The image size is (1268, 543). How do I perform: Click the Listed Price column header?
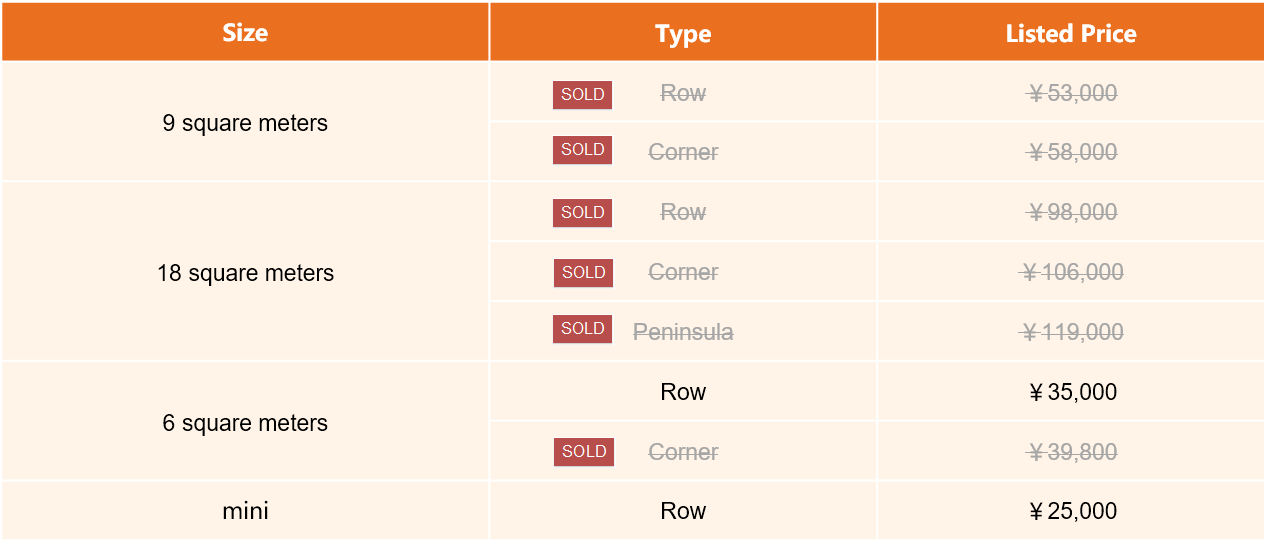(x=1071, y=32)
